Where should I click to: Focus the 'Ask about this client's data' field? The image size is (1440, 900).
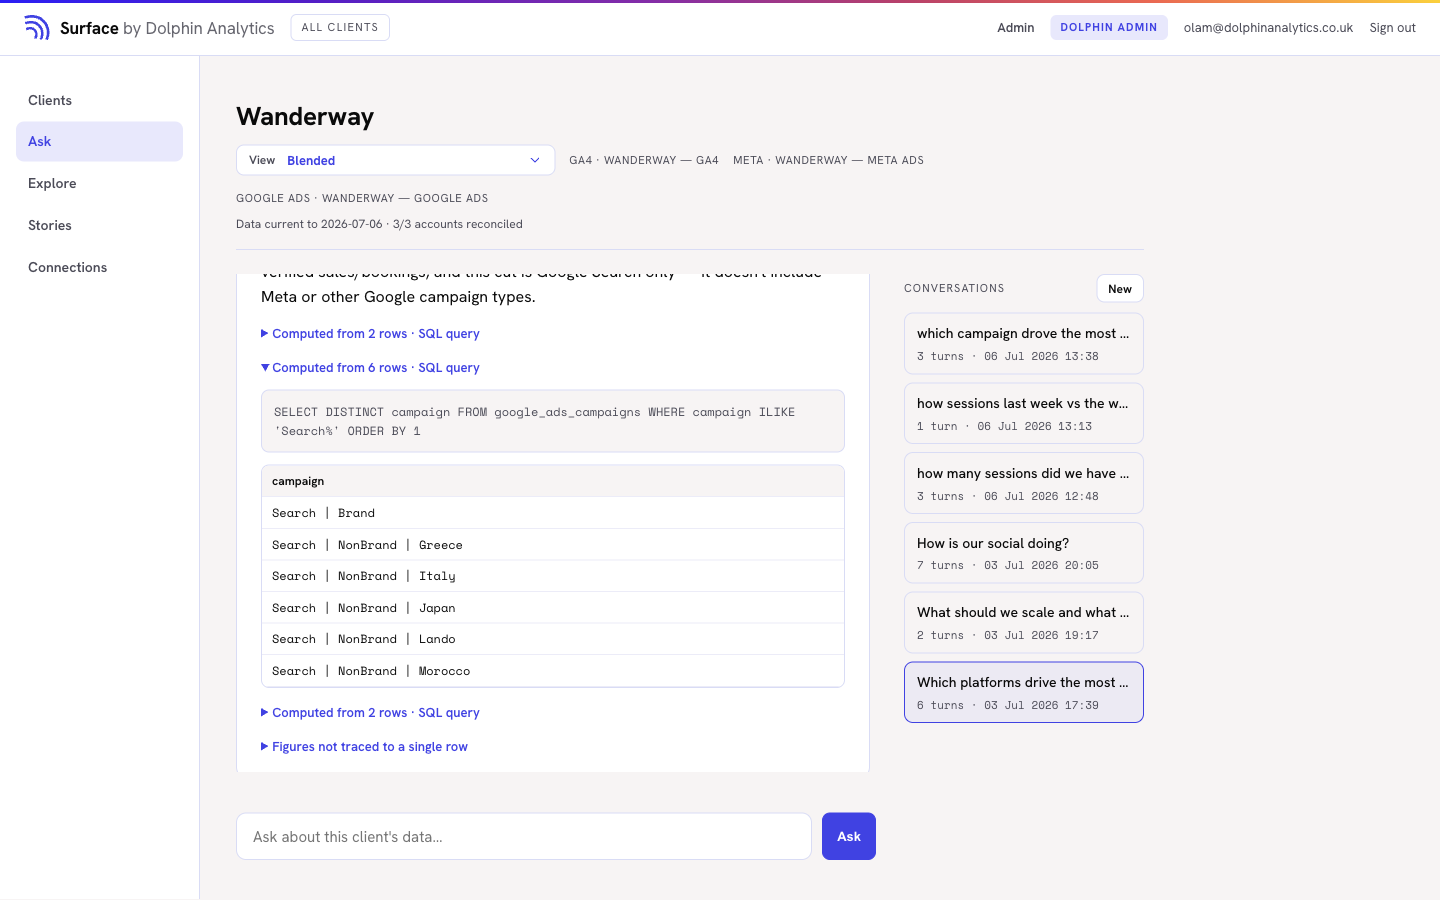pos(524,836)
